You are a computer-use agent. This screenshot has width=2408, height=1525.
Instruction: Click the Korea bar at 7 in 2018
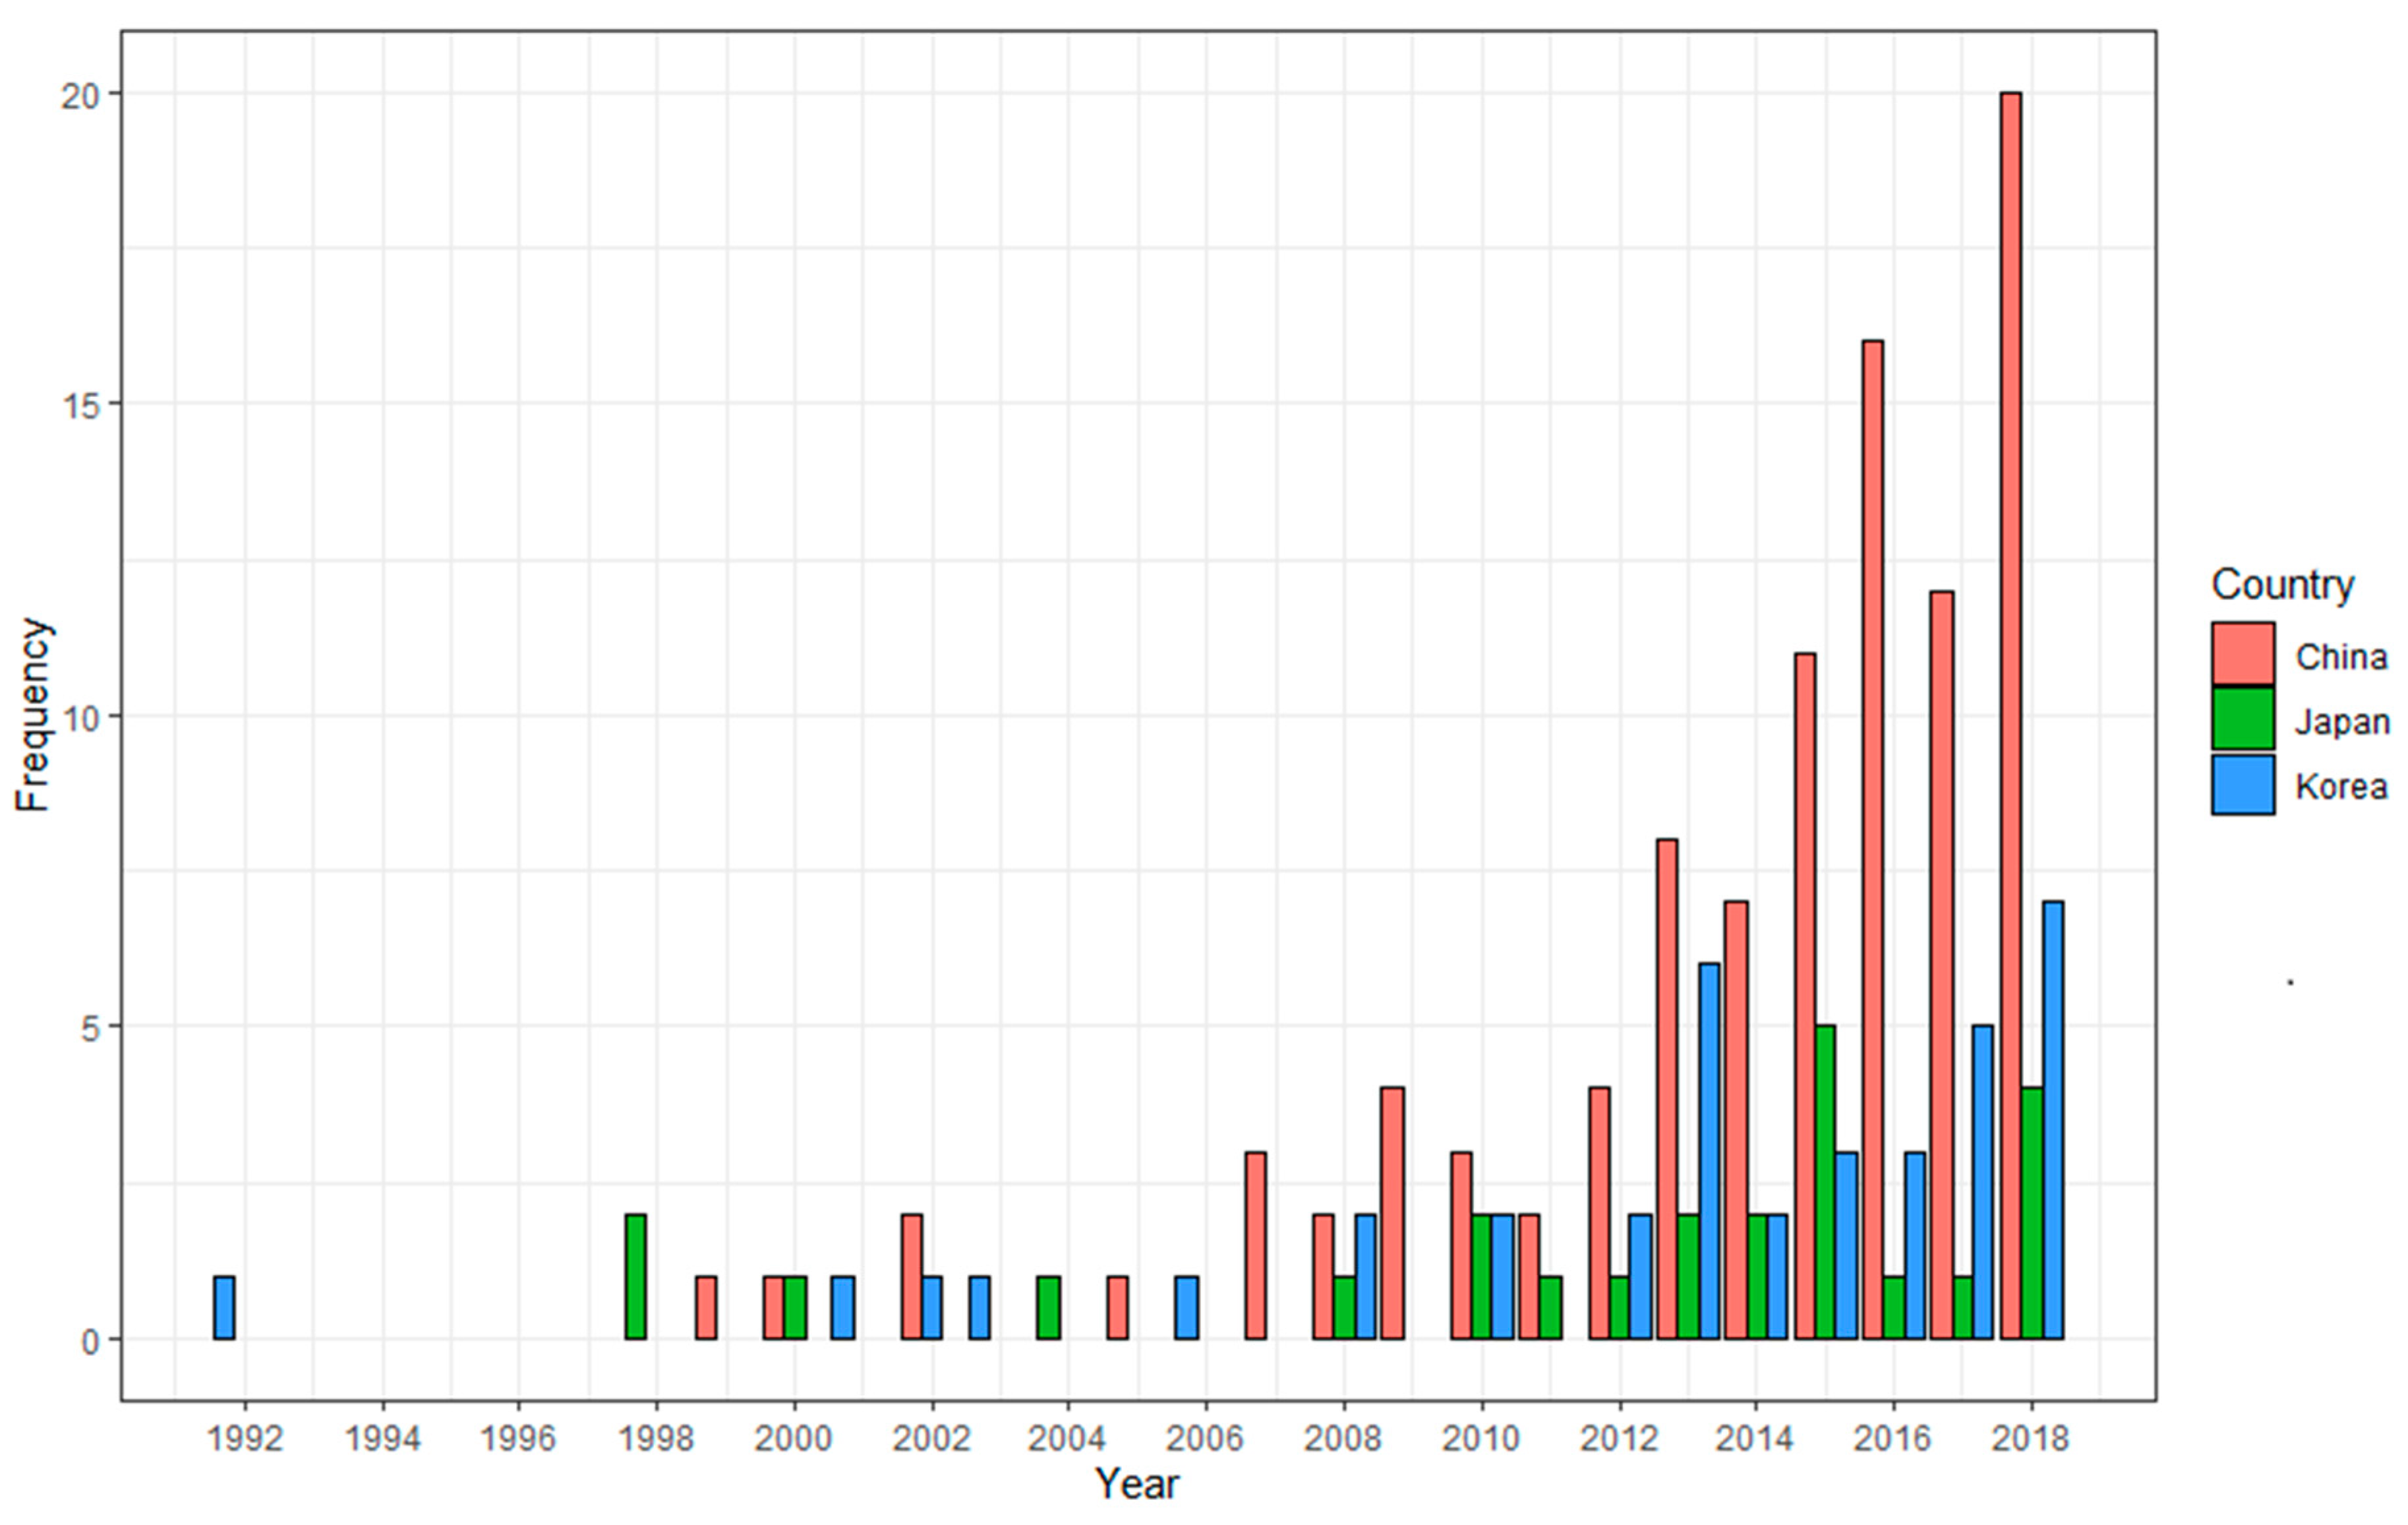click(2053, 1120)
